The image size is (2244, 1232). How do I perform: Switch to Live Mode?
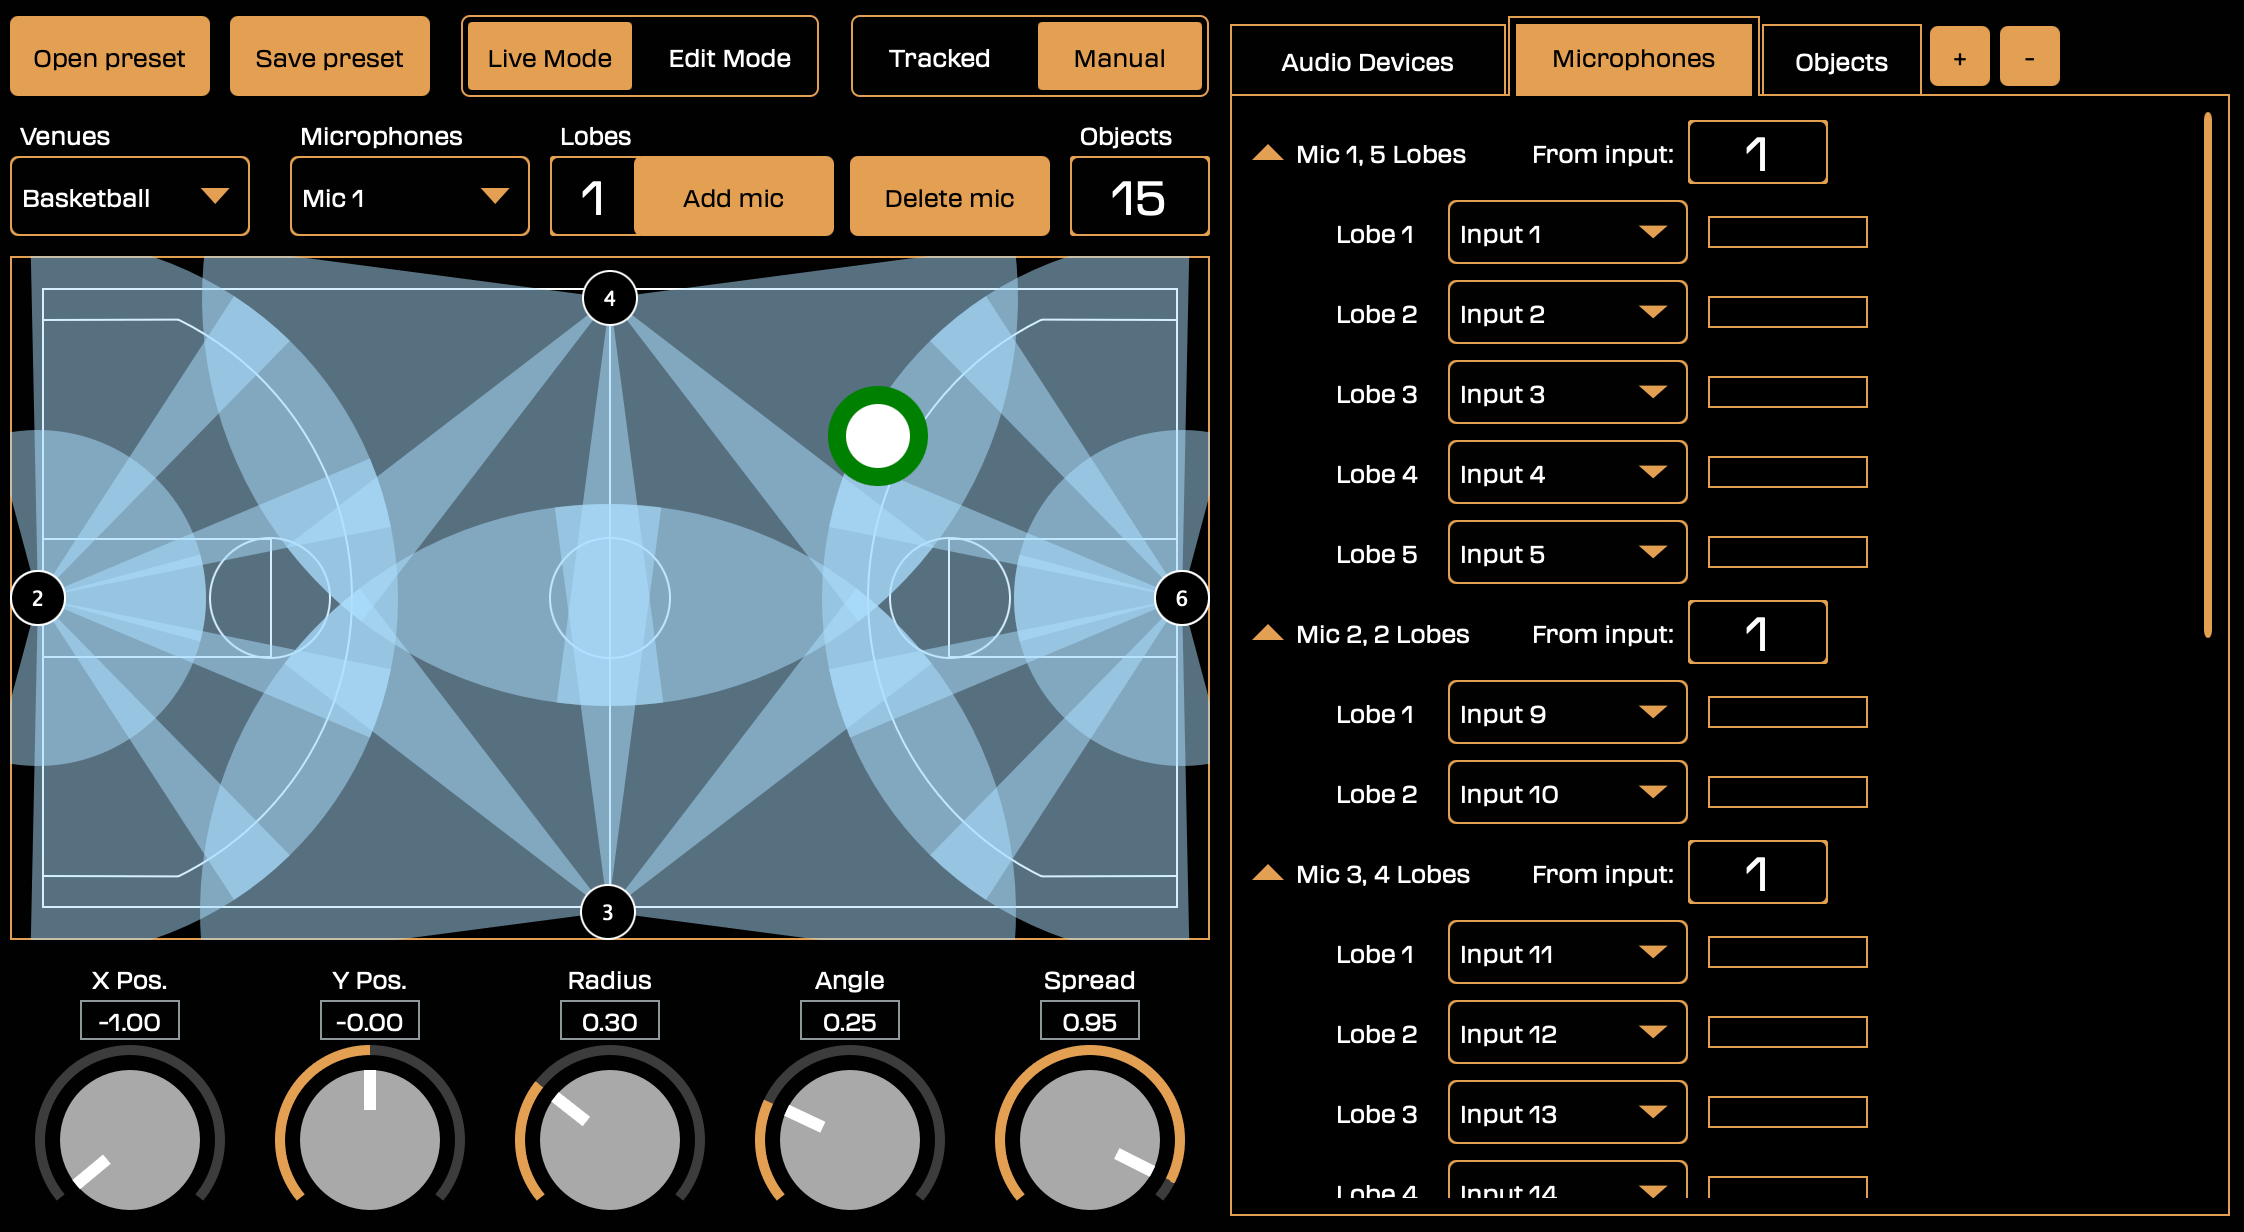(550, 57)
